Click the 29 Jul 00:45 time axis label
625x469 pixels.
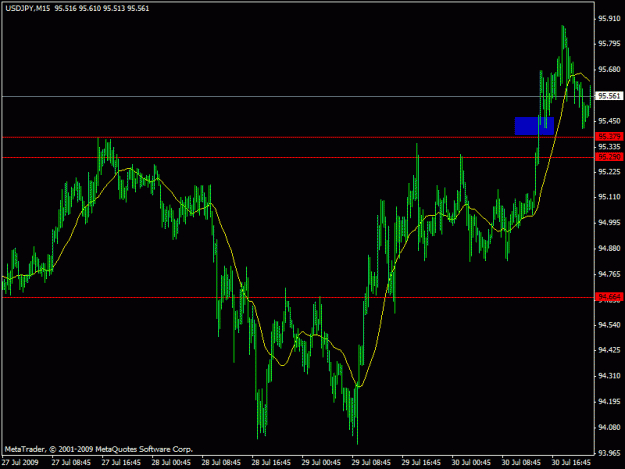[321, 462]
